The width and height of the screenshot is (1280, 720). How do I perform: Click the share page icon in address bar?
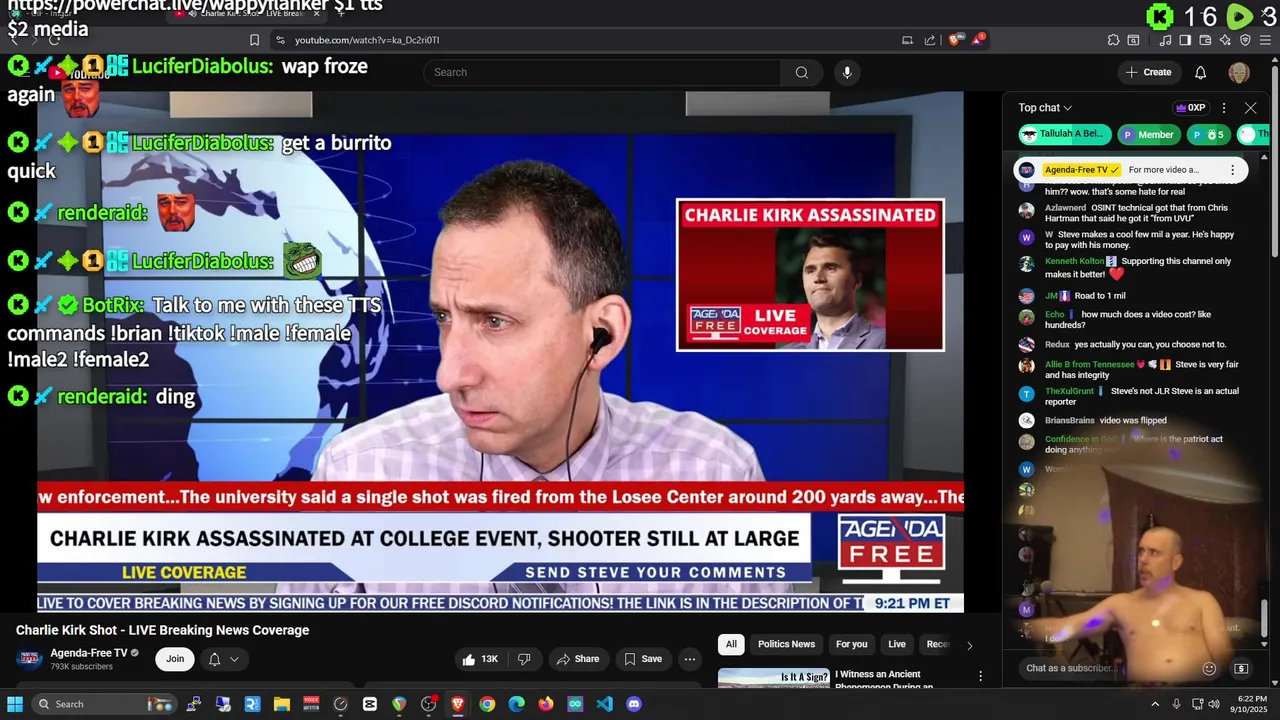(x=930, y=40)
